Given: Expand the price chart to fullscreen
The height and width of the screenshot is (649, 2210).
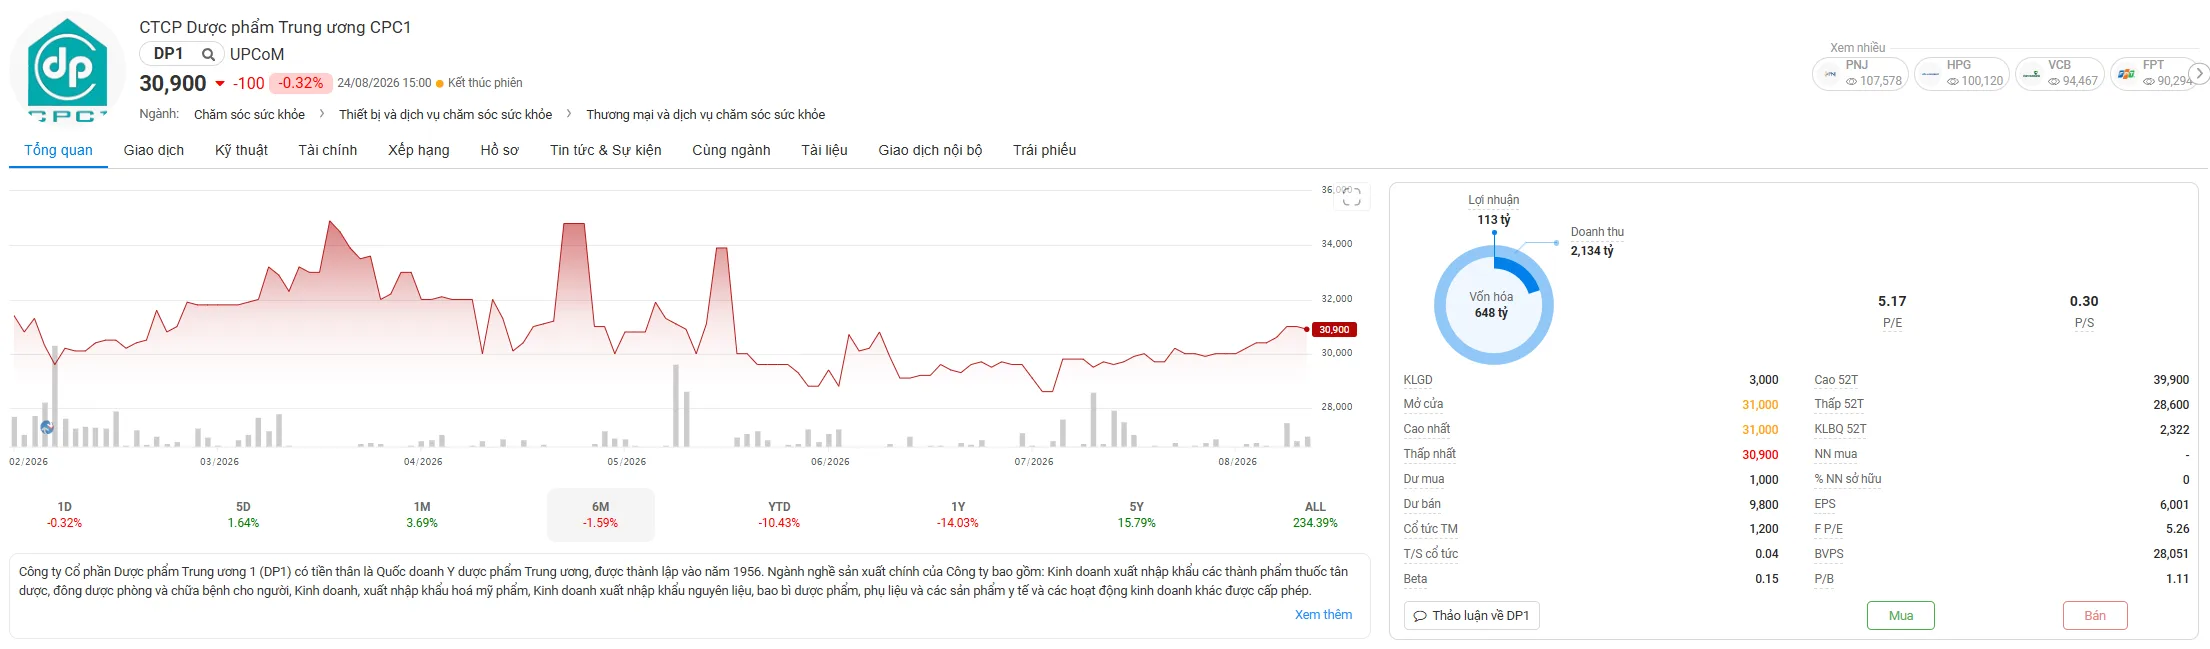Looking at the screenshot, I should pos(1351,197).
